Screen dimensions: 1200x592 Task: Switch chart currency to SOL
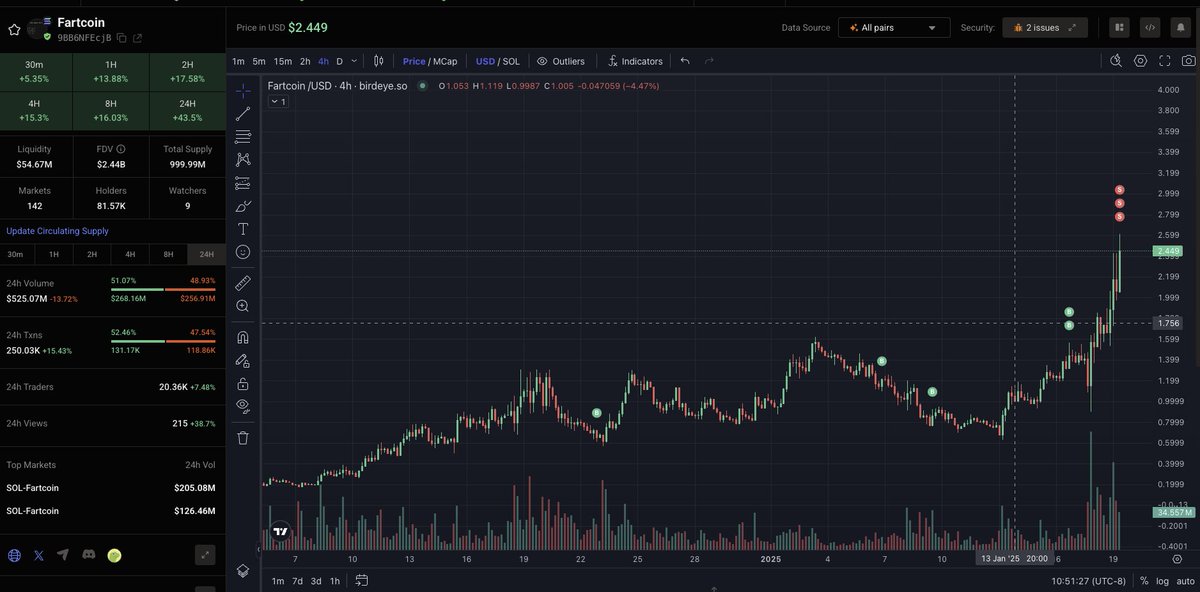[510, 61]
